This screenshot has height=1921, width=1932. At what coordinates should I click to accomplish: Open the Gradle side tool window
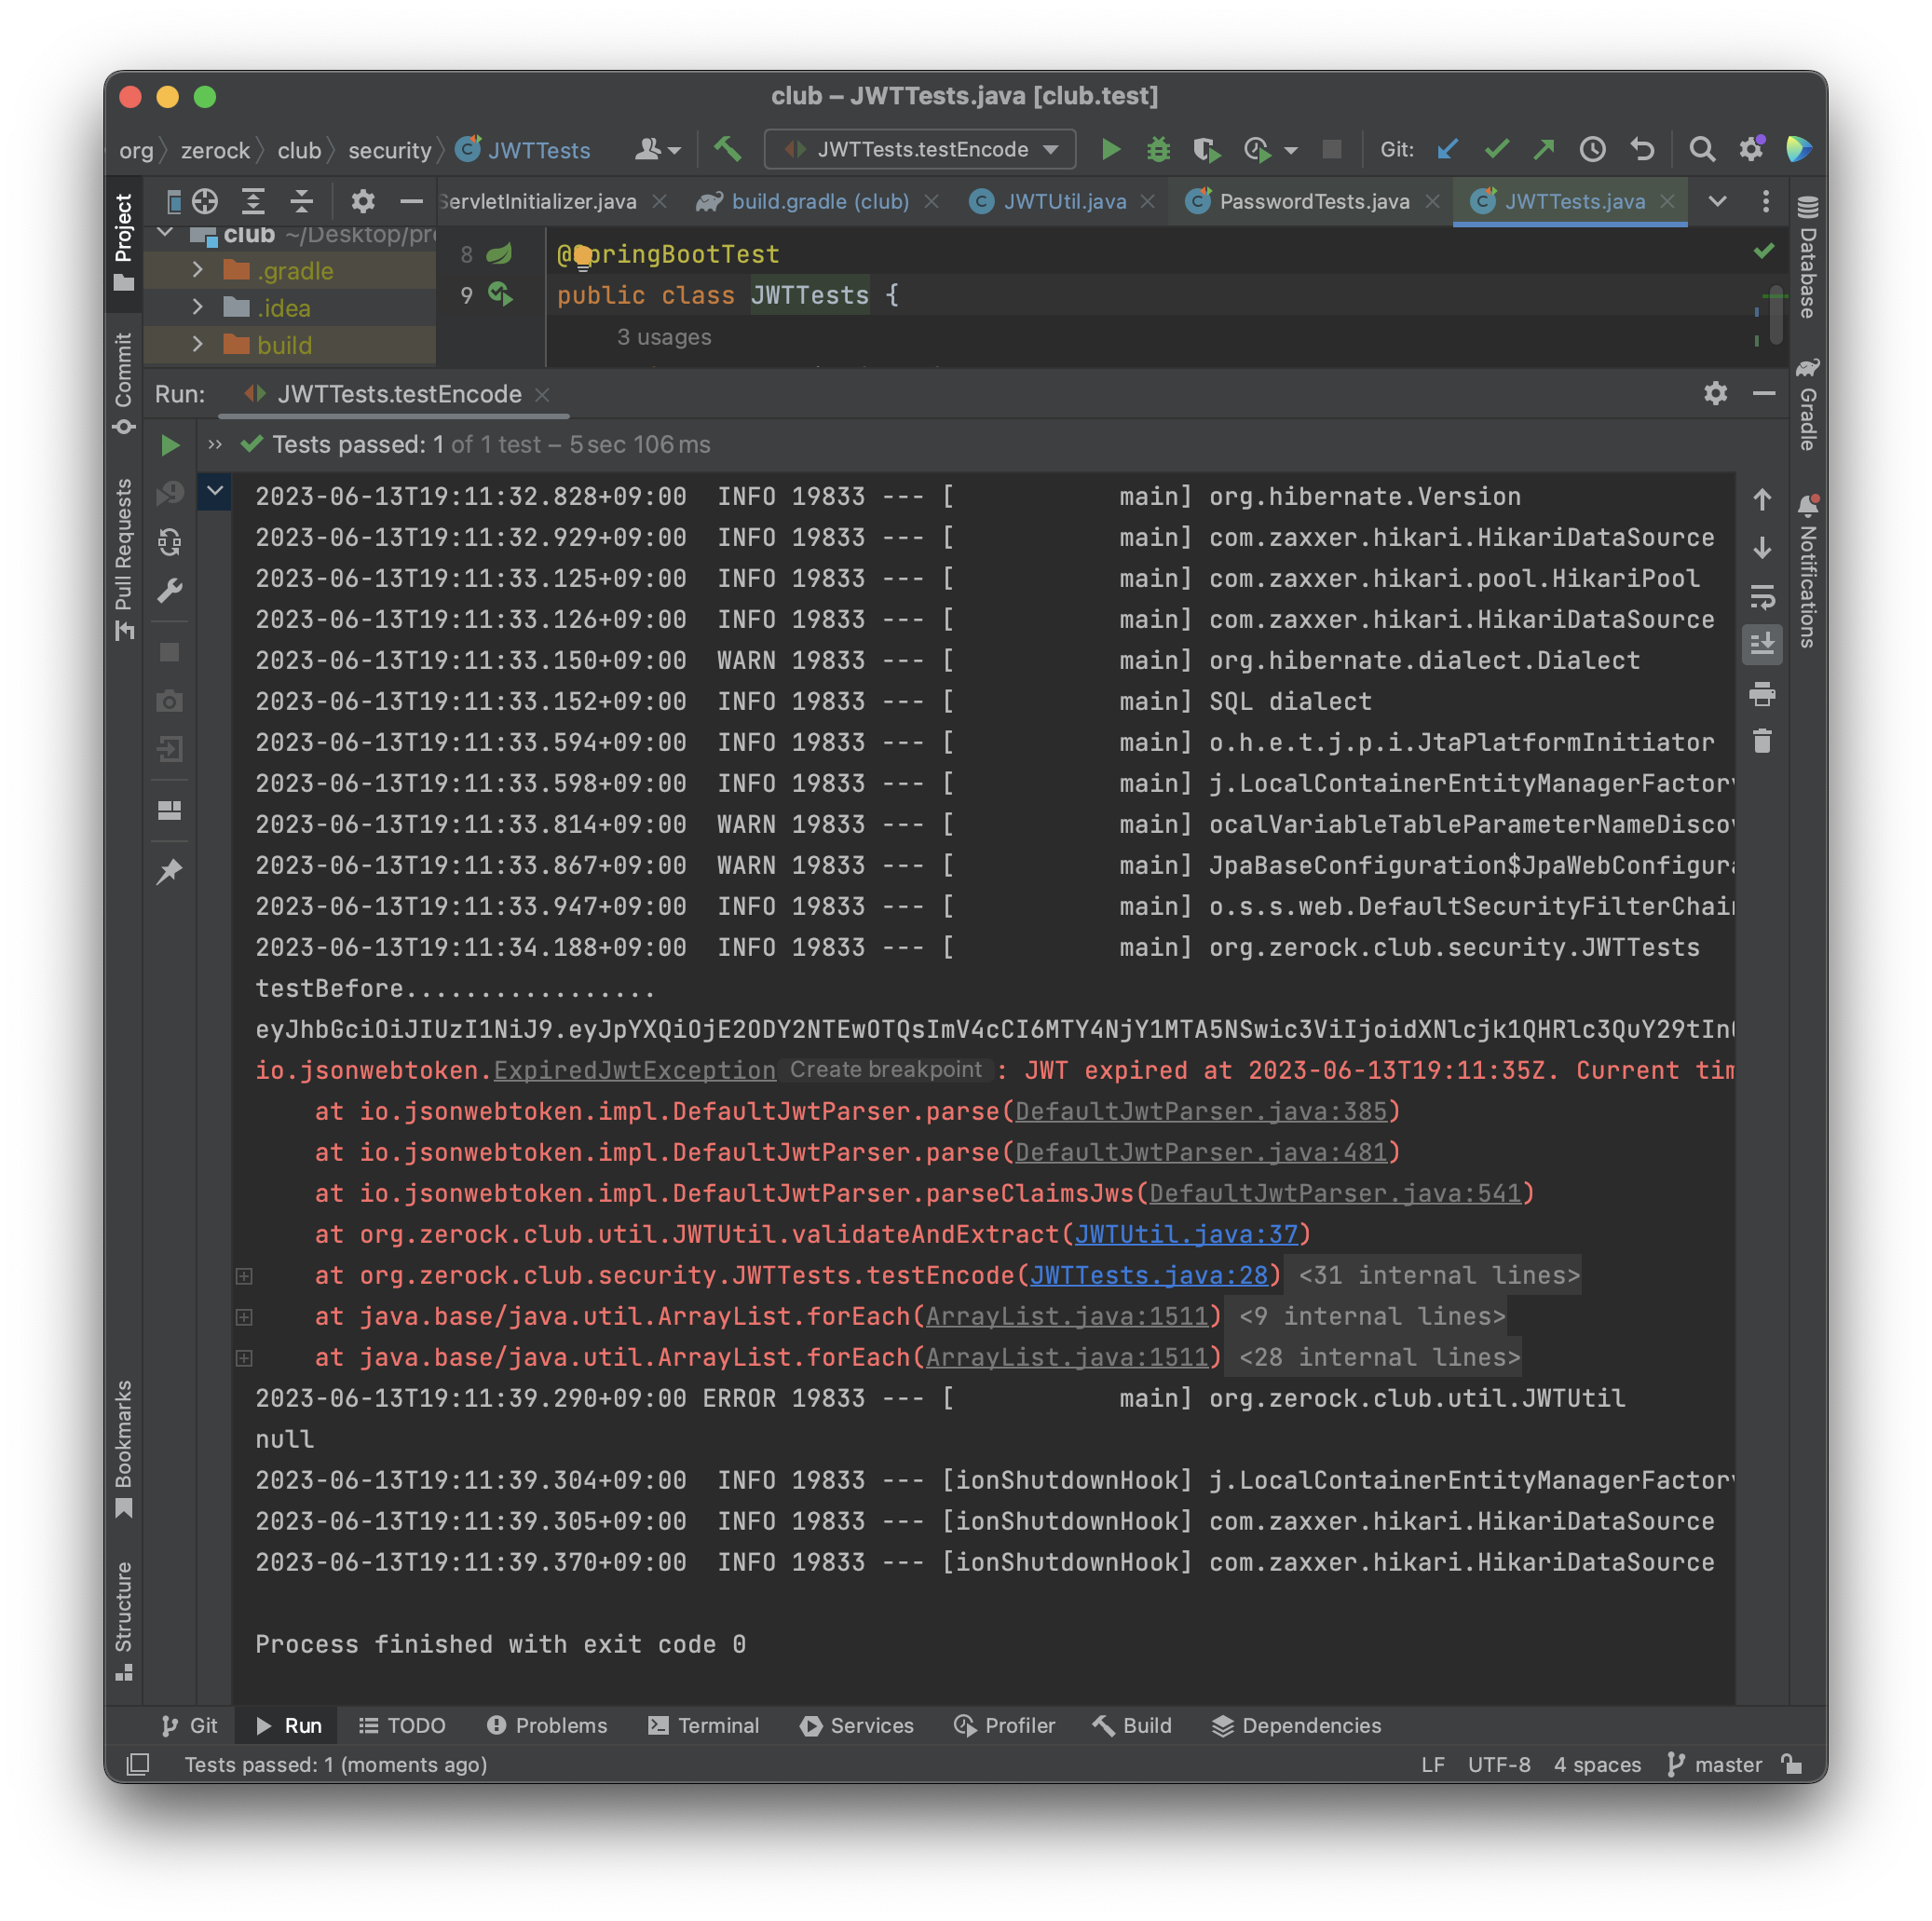pyautogui.click(x=1808, y=404)
